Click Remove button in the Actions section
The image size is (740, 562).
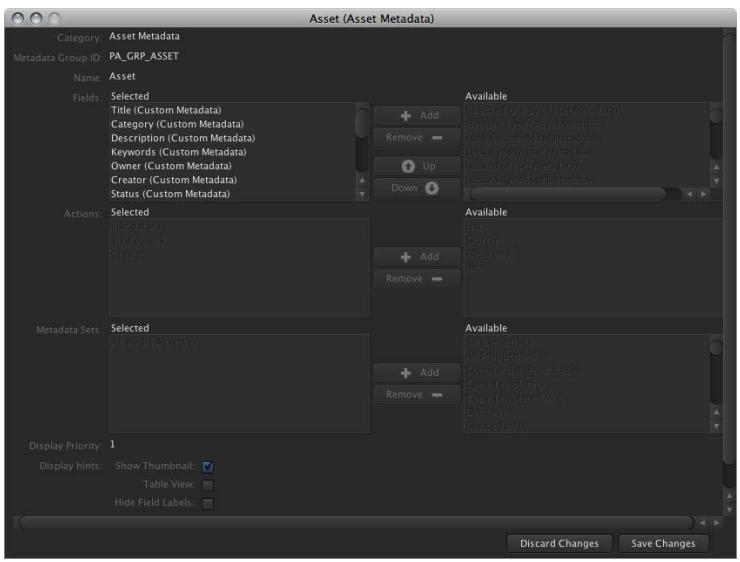click(x=417, y=279)
